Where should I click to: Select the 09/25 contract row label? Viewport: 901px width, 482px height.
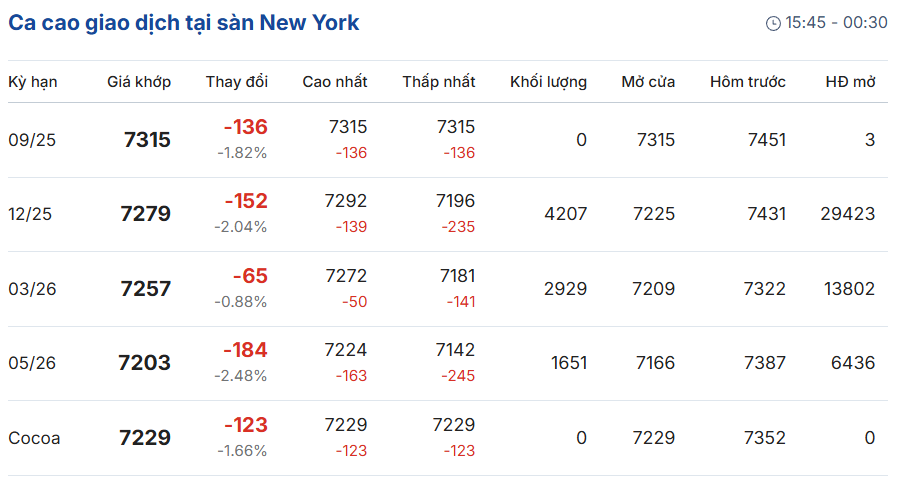point(32,140)
